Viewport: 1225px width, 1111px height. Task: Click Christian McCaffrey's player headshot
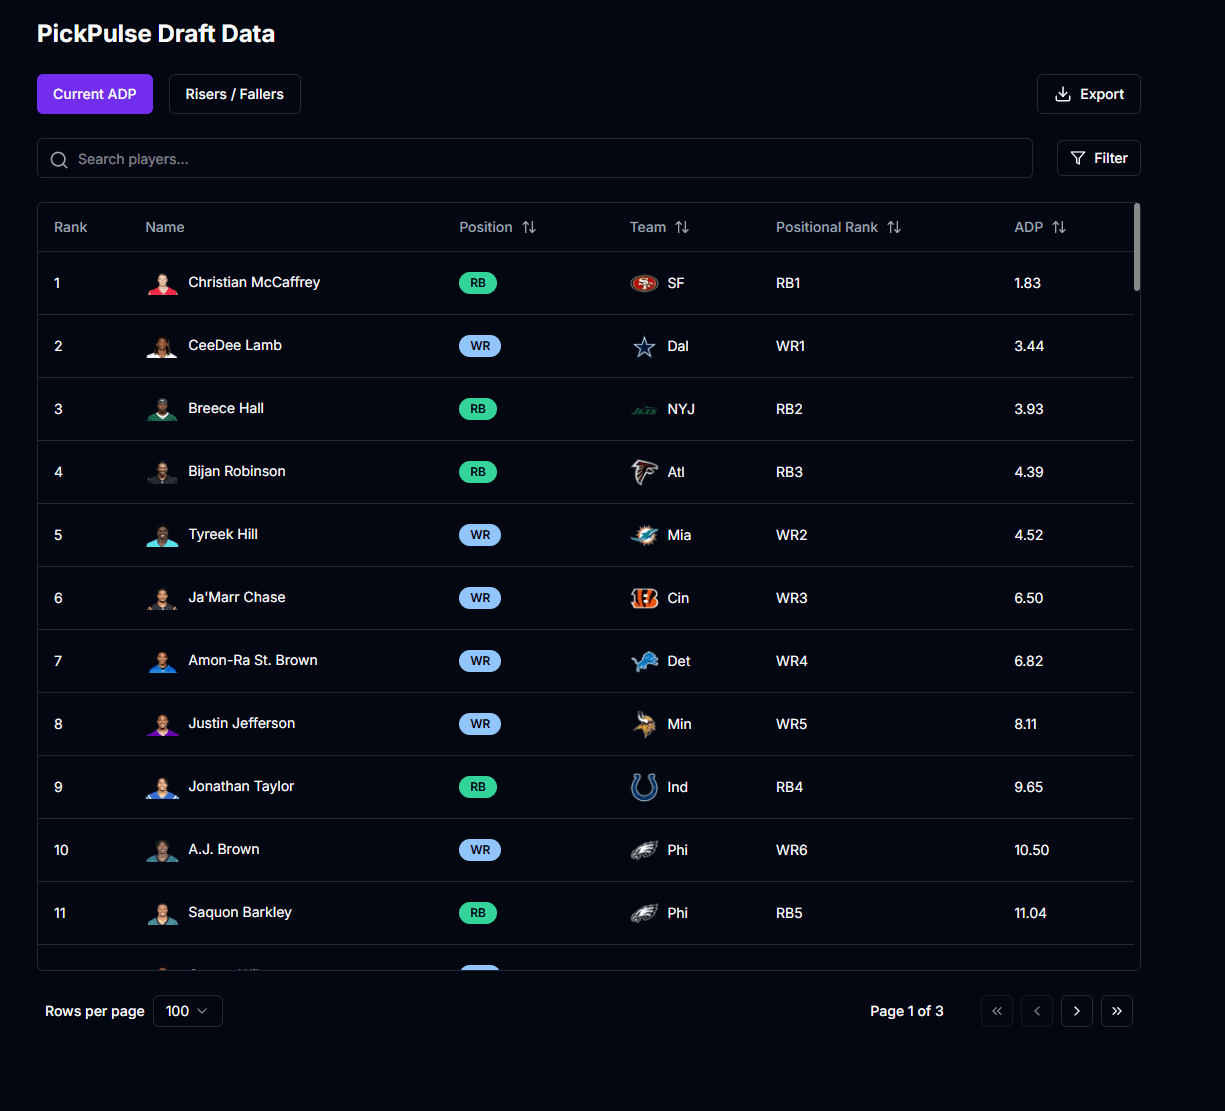point(162,283)
